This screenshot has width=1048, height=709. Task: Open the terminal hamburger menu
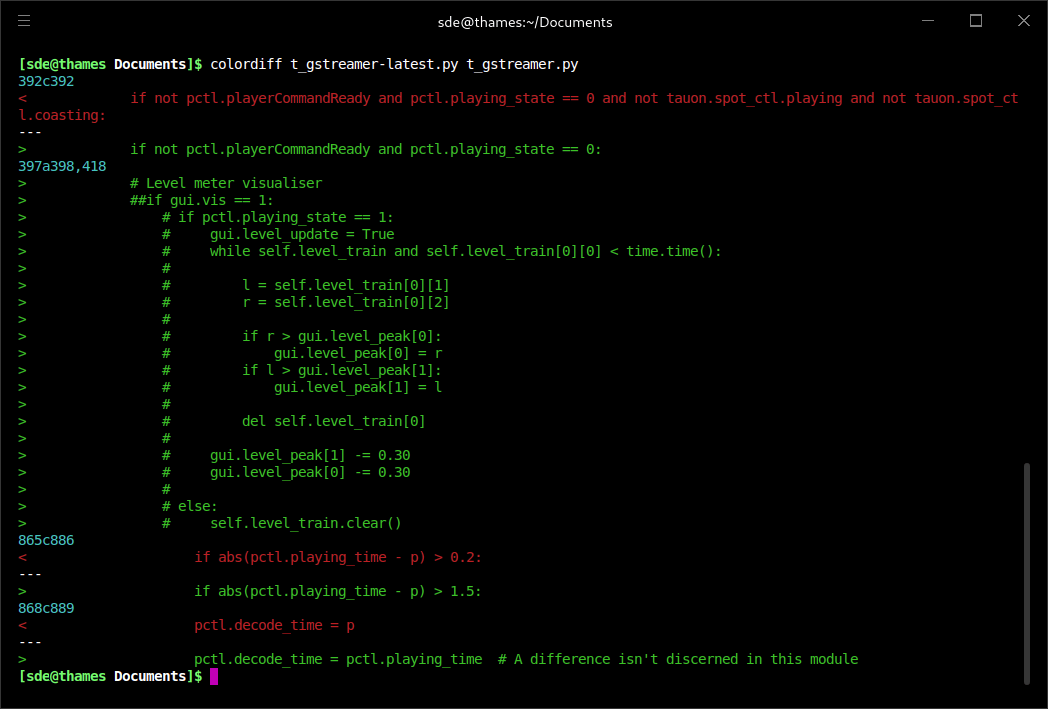coord(24,21)
